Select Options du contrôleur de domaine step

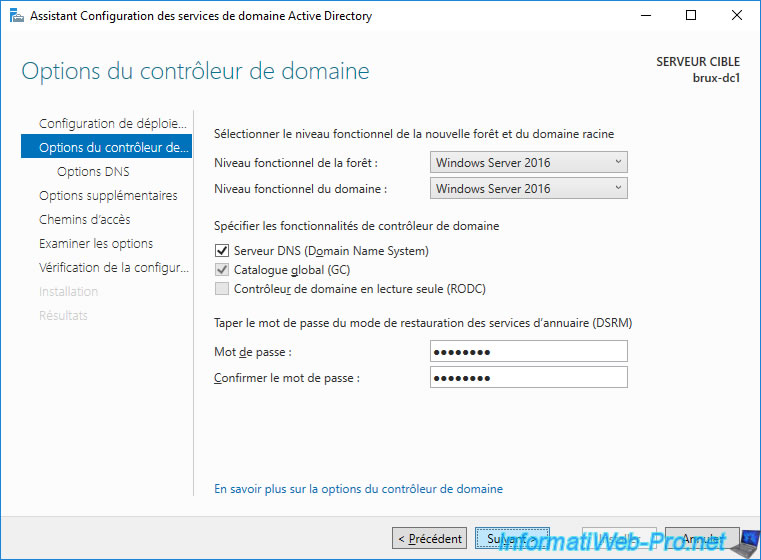[112, 147]
